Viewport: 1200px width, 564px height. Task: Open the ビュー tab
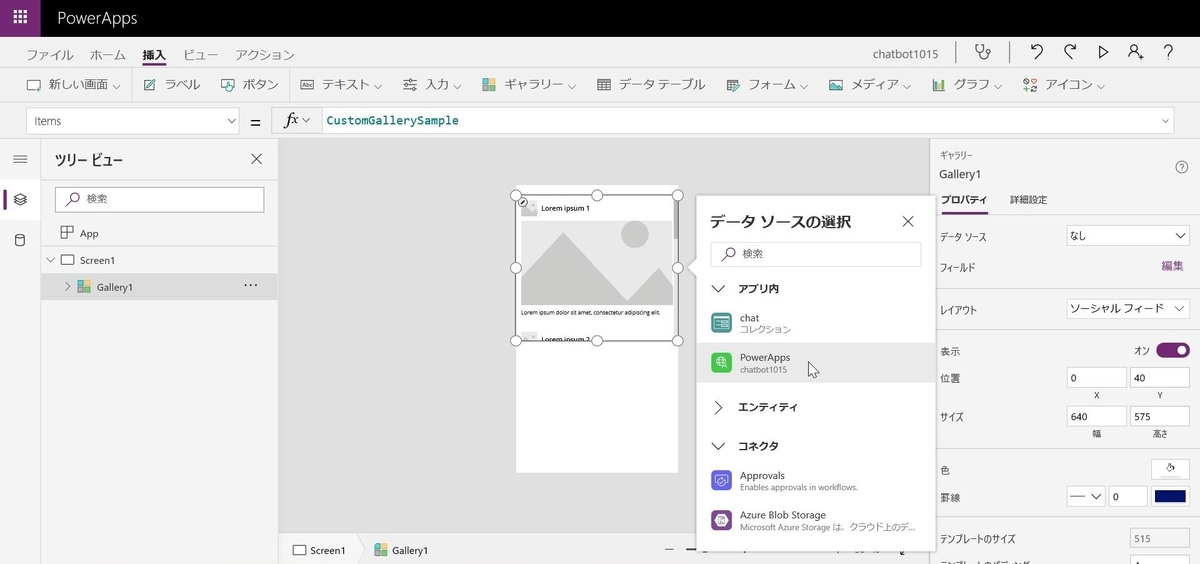(201, 55)
